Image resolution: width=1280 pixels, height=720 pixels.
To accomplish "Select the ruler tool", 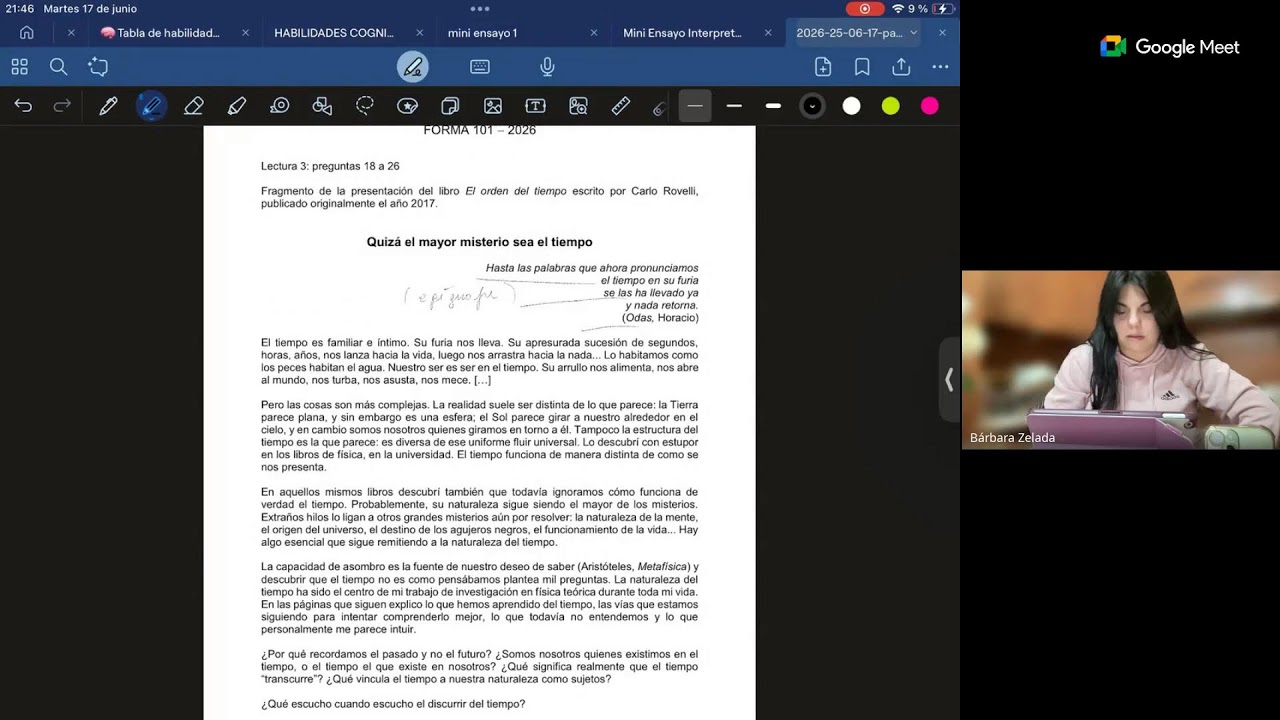I will [621, 106].
